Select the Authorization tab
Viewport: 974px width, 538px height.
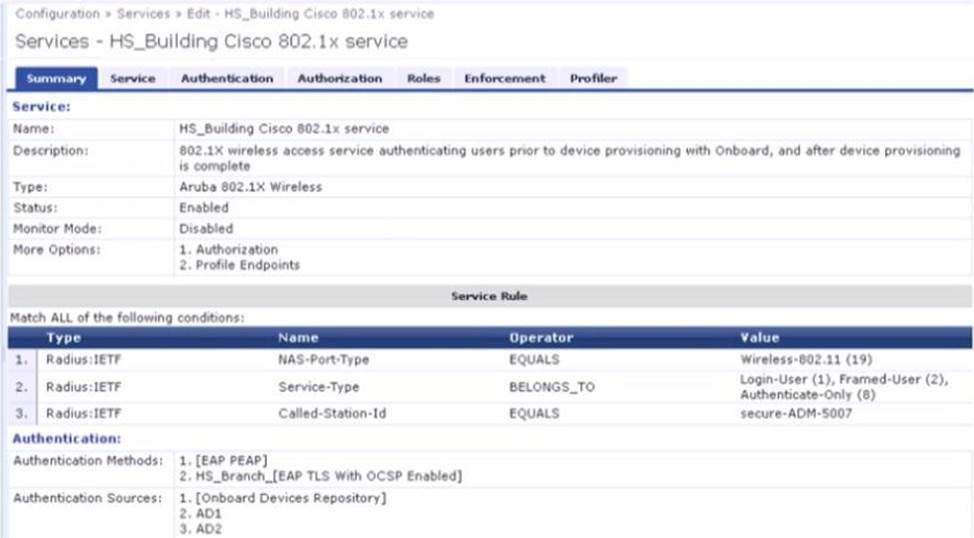pos(339,78)
